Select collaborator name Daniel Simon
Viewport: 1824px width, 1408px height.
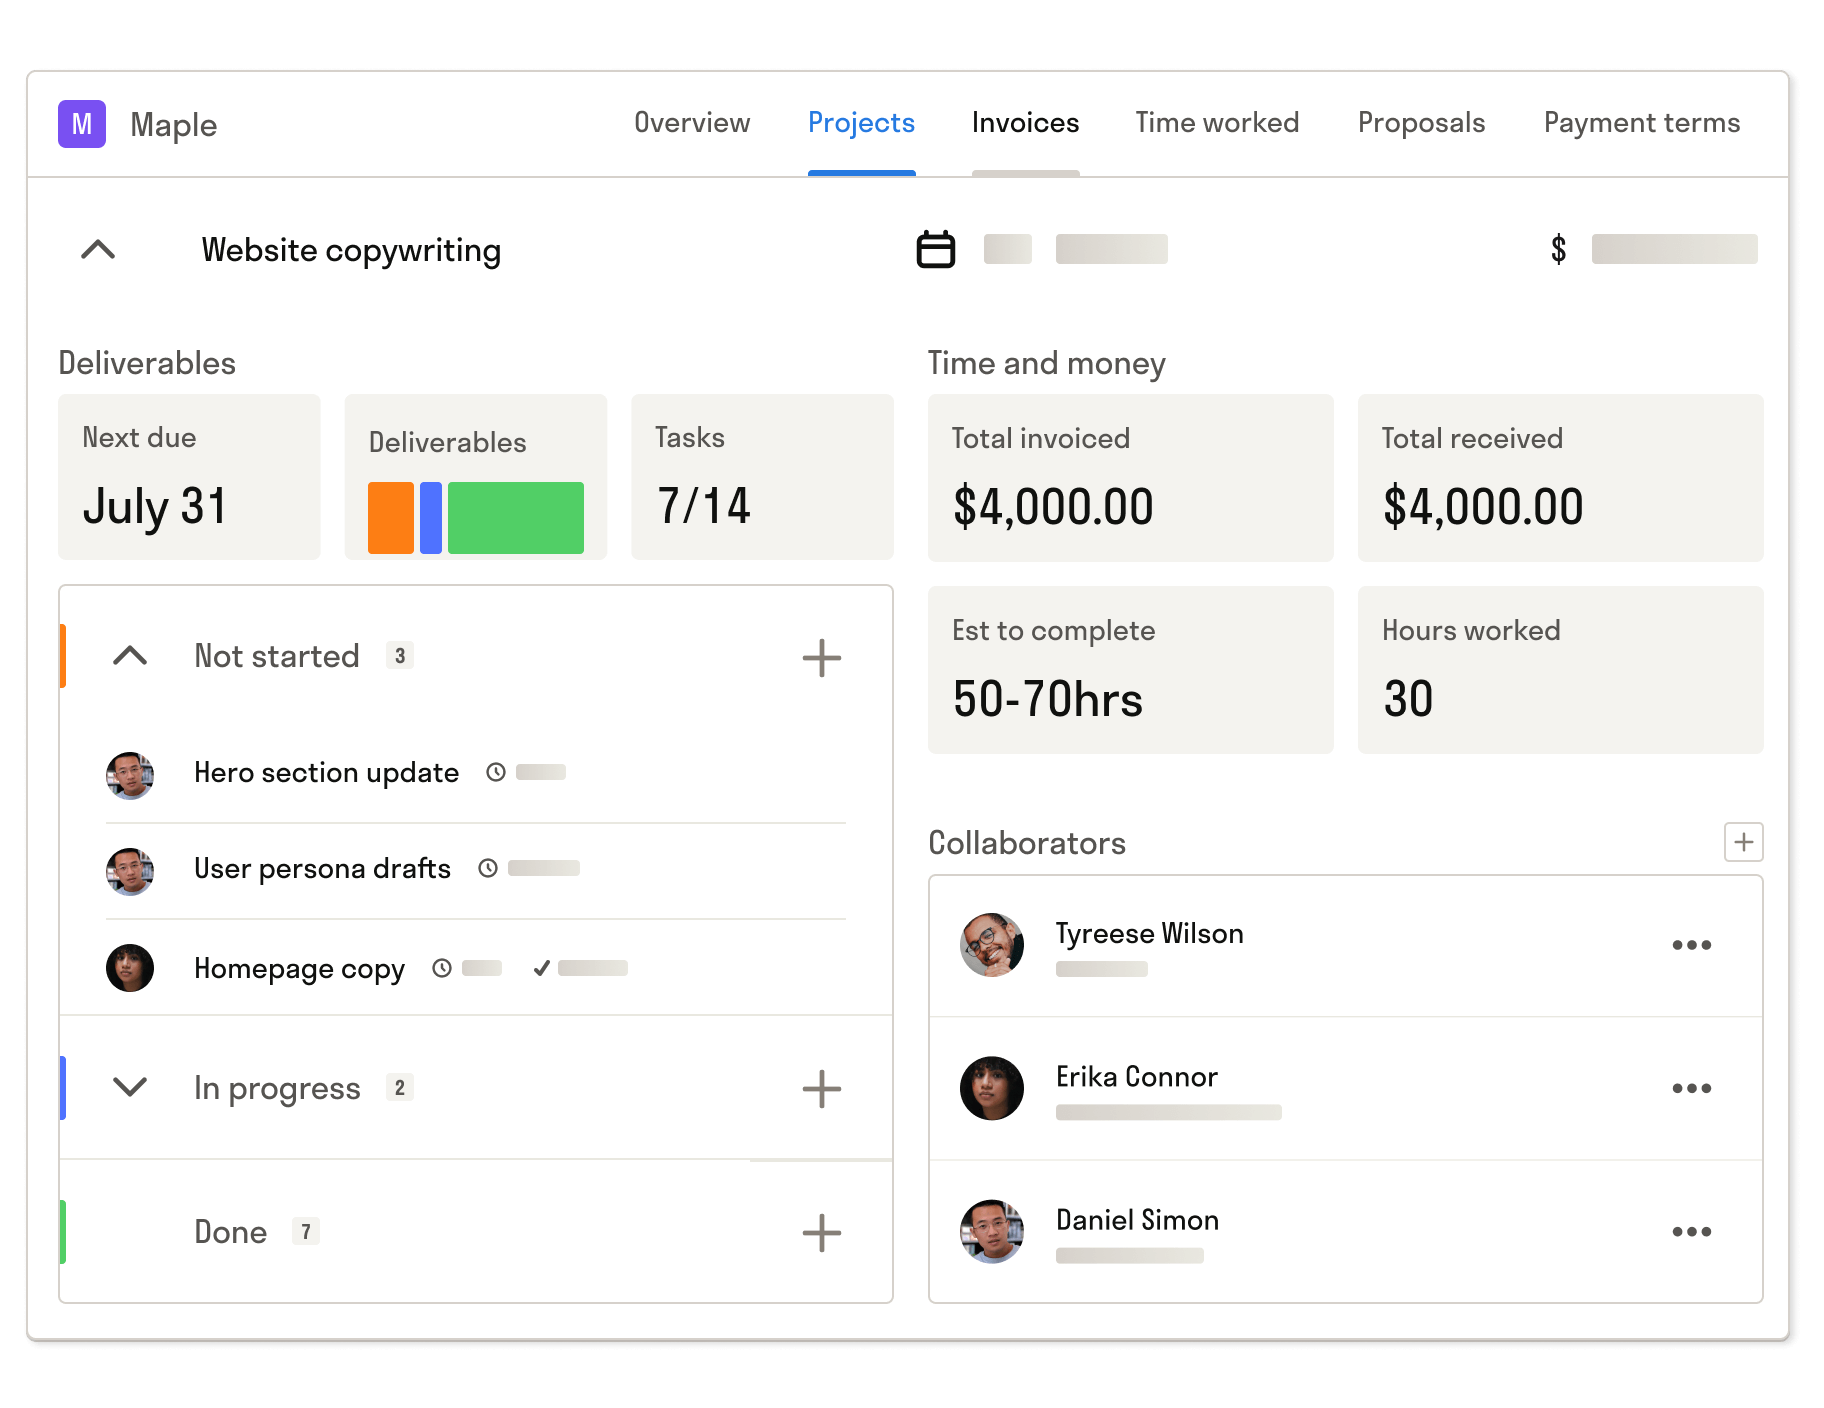(1137, 1219)
